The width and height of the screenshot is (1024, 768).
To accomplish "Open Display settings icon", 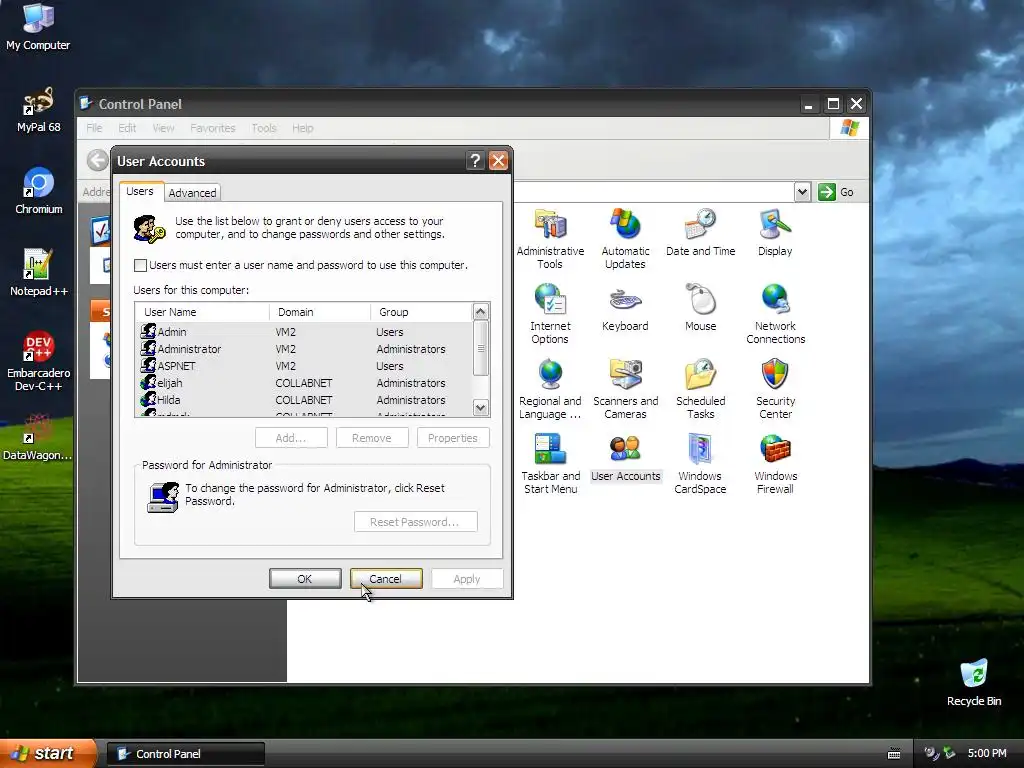I will [x=775, y=232].
